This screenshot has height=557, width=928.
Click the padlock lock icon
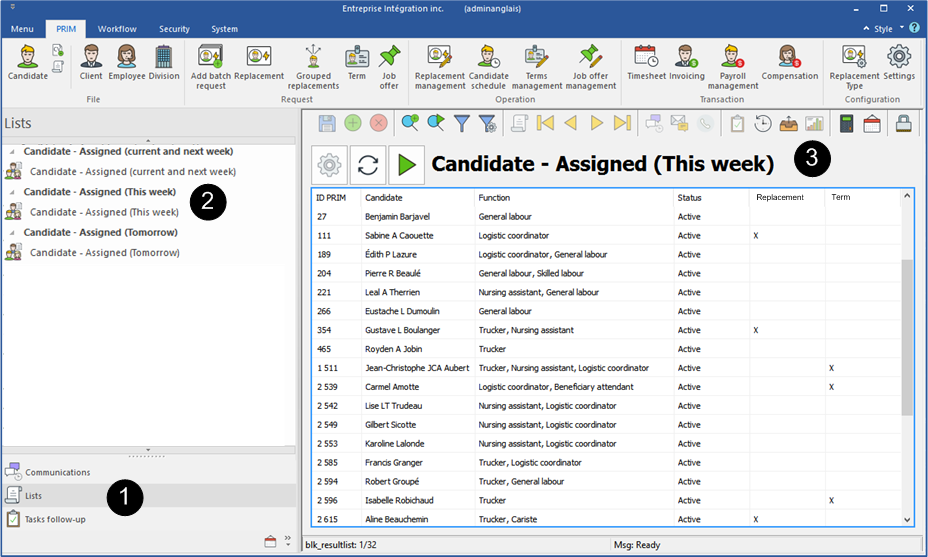(x=903, y=123)
